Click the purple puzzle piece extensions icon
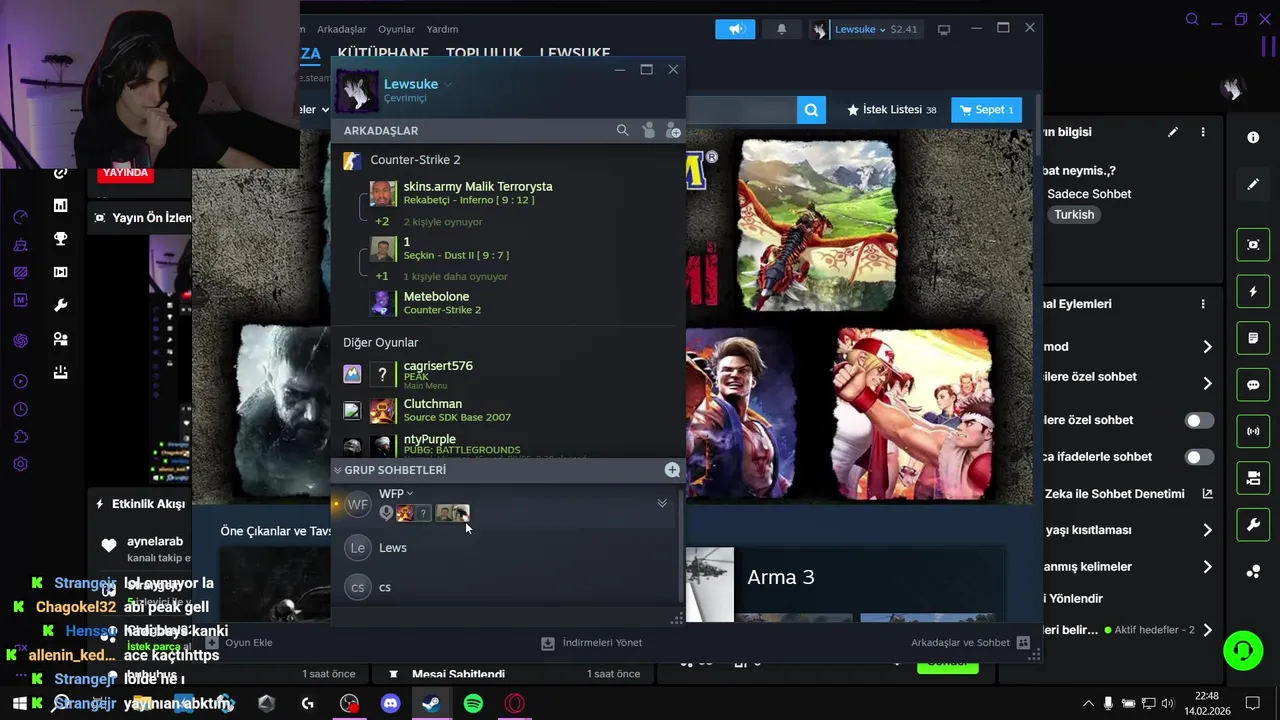This screenshot has width=1280, height=720. tap(20, 437)
